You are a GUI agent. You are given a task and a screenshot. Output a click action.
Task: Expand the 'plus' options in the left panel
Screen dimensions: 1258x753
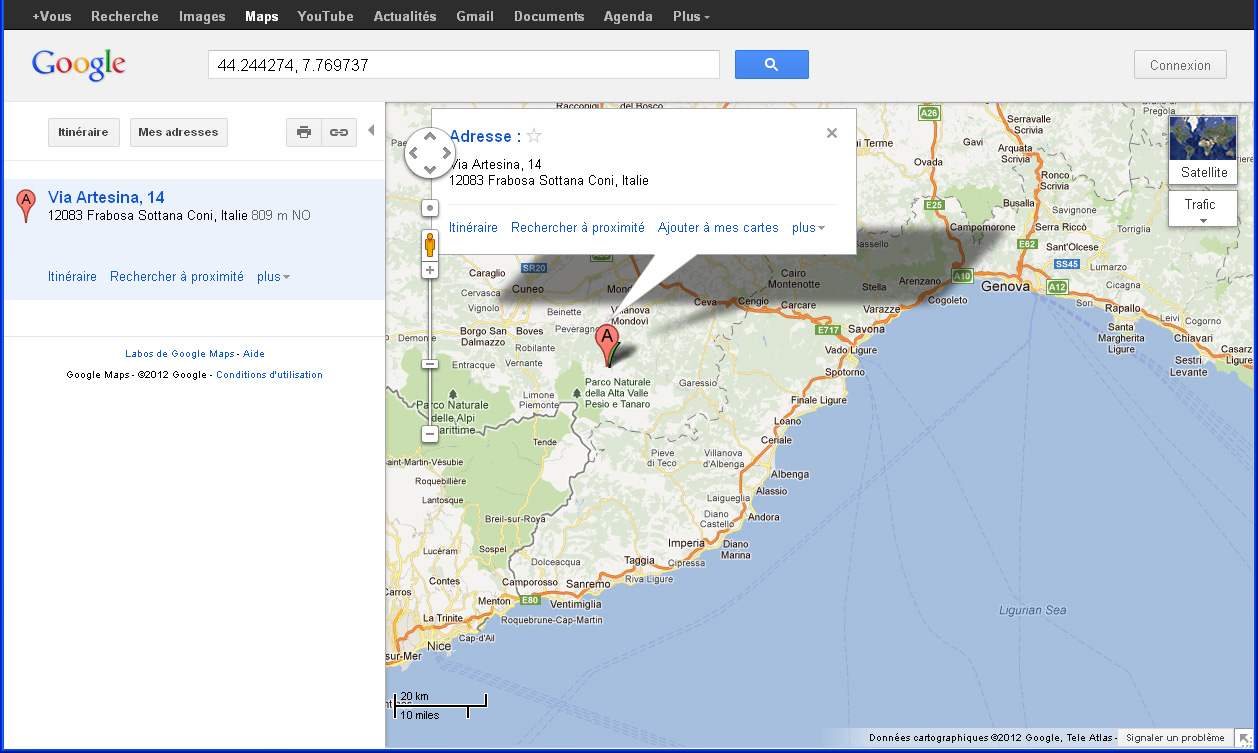[273, 277]
